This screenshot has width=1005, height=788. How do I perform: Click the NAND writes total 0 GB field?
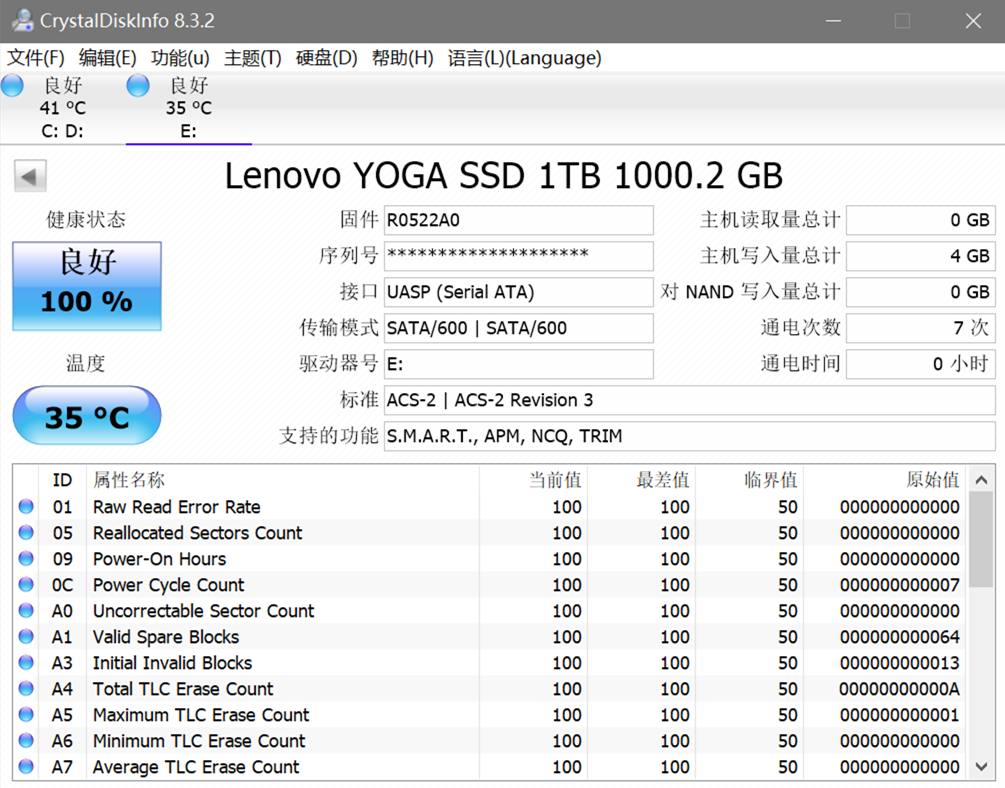[920, 292]
